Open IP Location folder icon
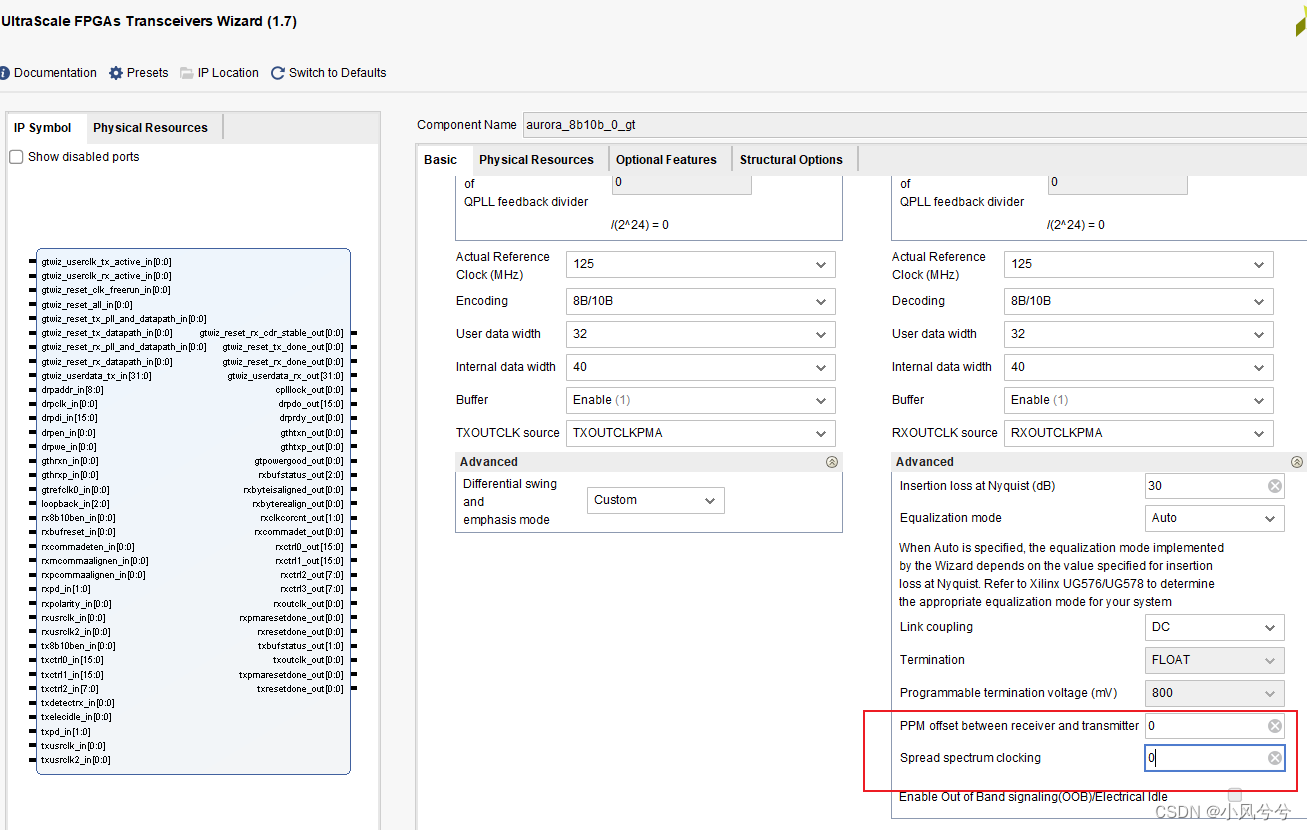The image size is (1307, 830). [x=187, y=73]
